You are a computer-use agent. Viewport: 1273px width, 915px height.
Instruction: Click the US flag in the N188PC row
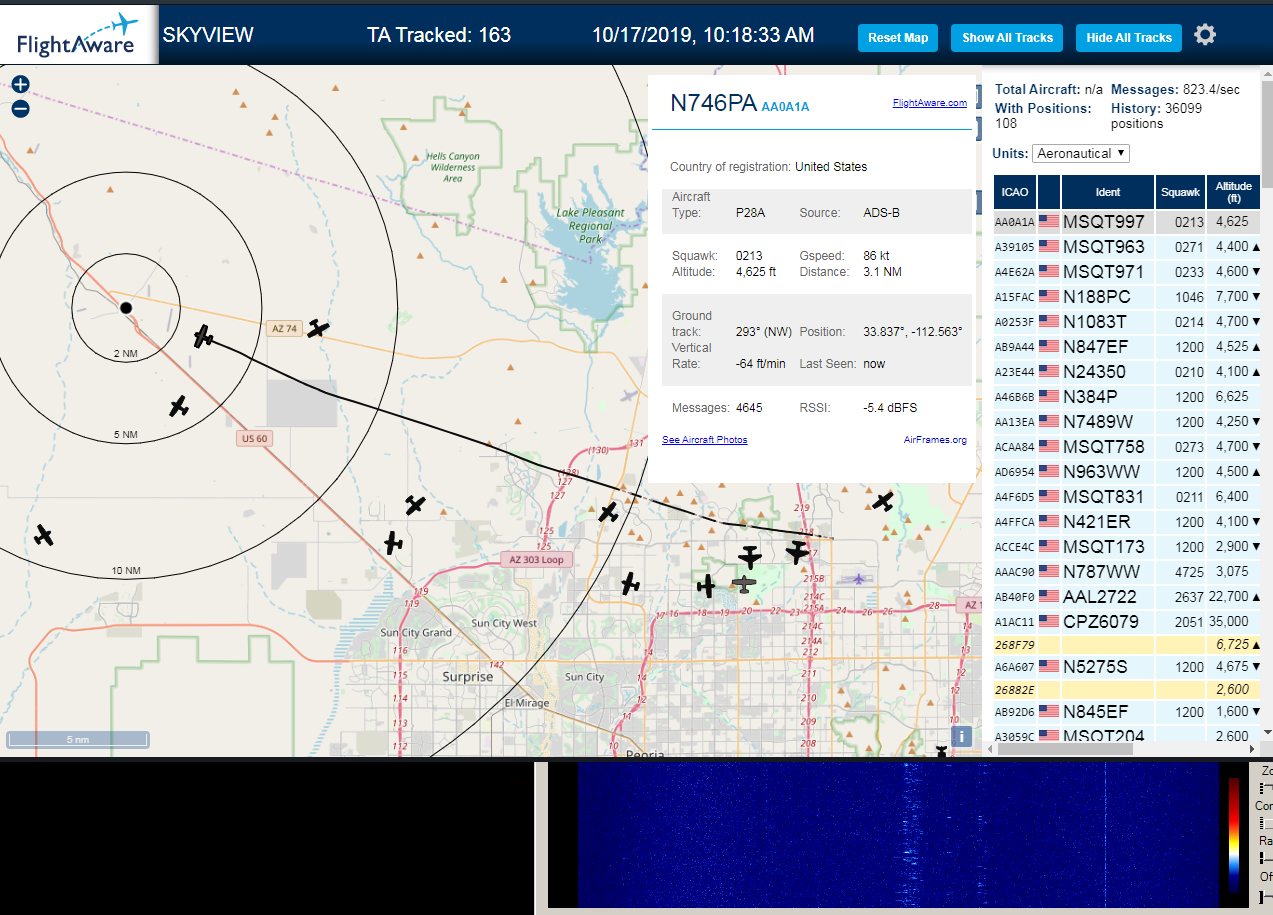pos(1049,296)
